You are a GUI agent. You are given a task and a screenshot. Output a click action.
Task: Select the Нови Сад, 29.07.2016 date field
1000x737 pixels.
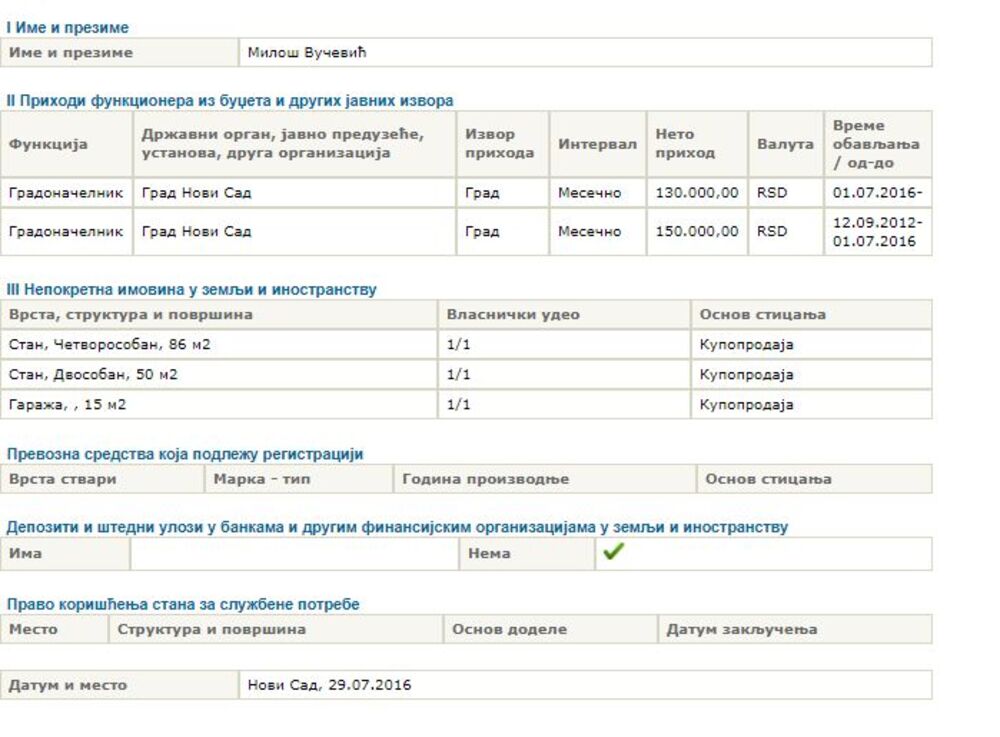(329, 685)
